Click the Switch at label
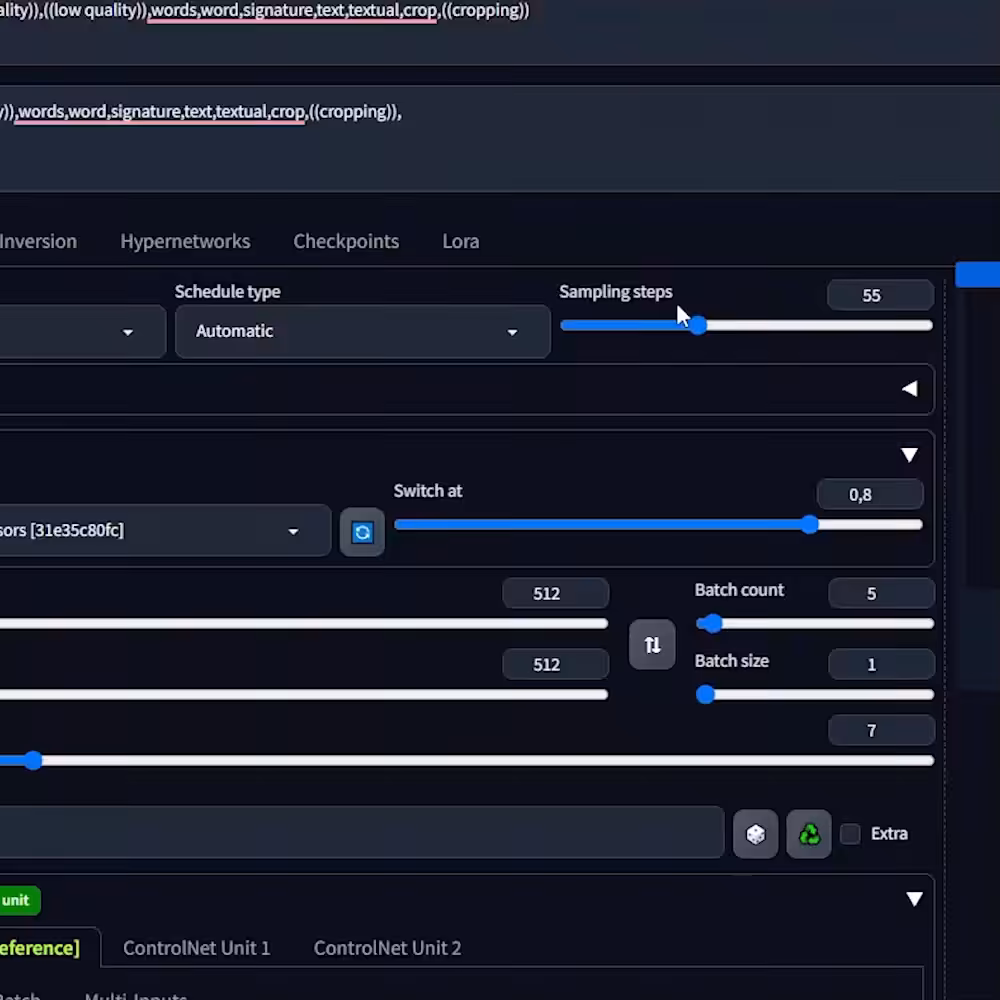The height and width of the screenshot is (1000, 1000). click(x=427, y=490)
